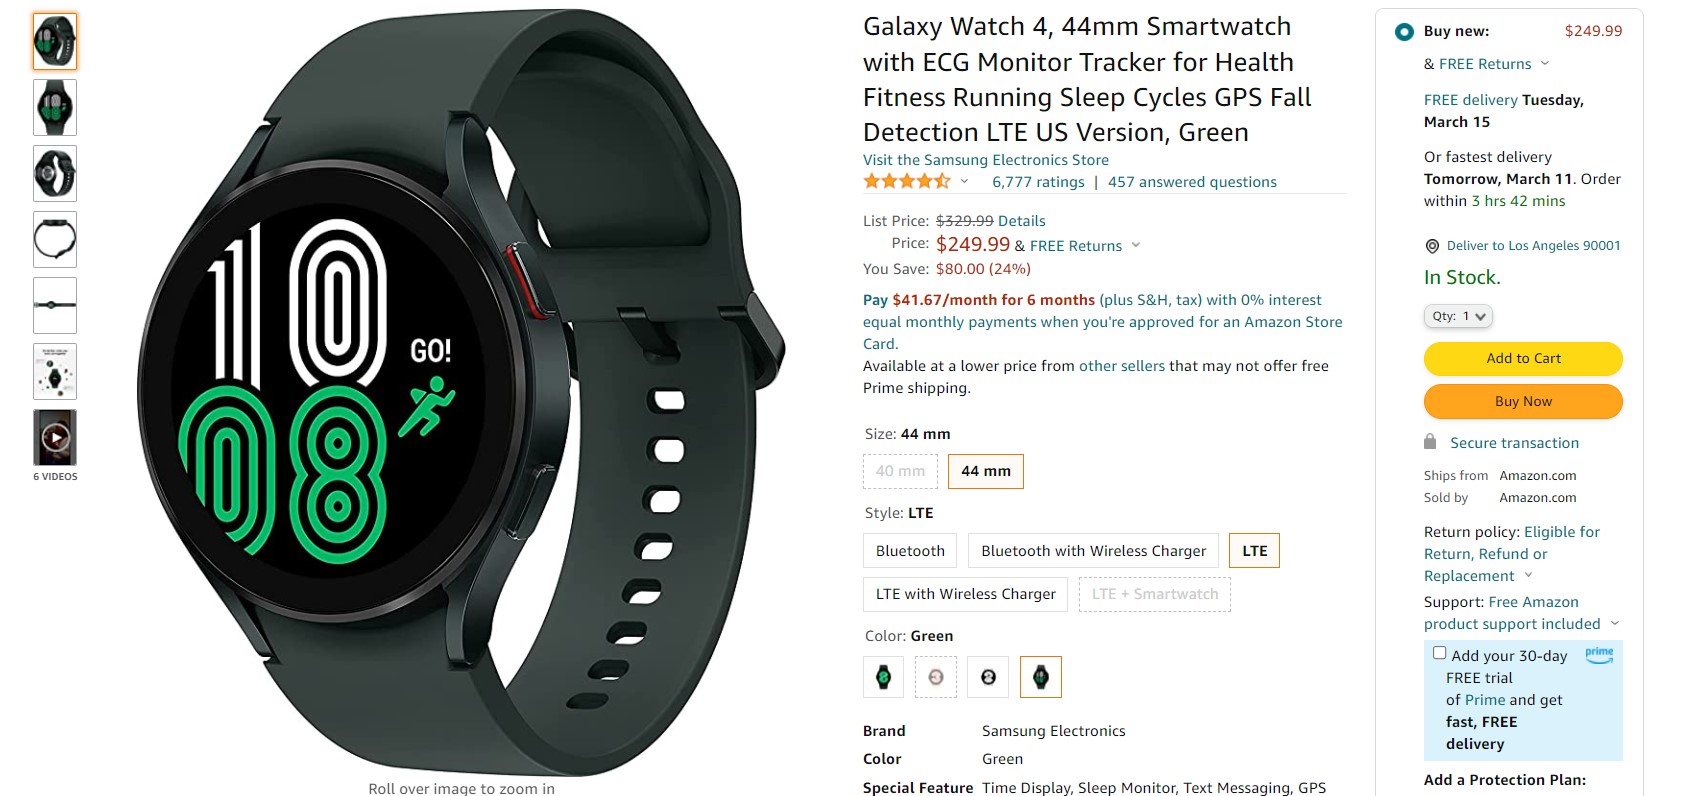Select the Bluetooth with Wireless Charger style
This screenshot has width=1683, height=796.
[x=1093, y=551]
